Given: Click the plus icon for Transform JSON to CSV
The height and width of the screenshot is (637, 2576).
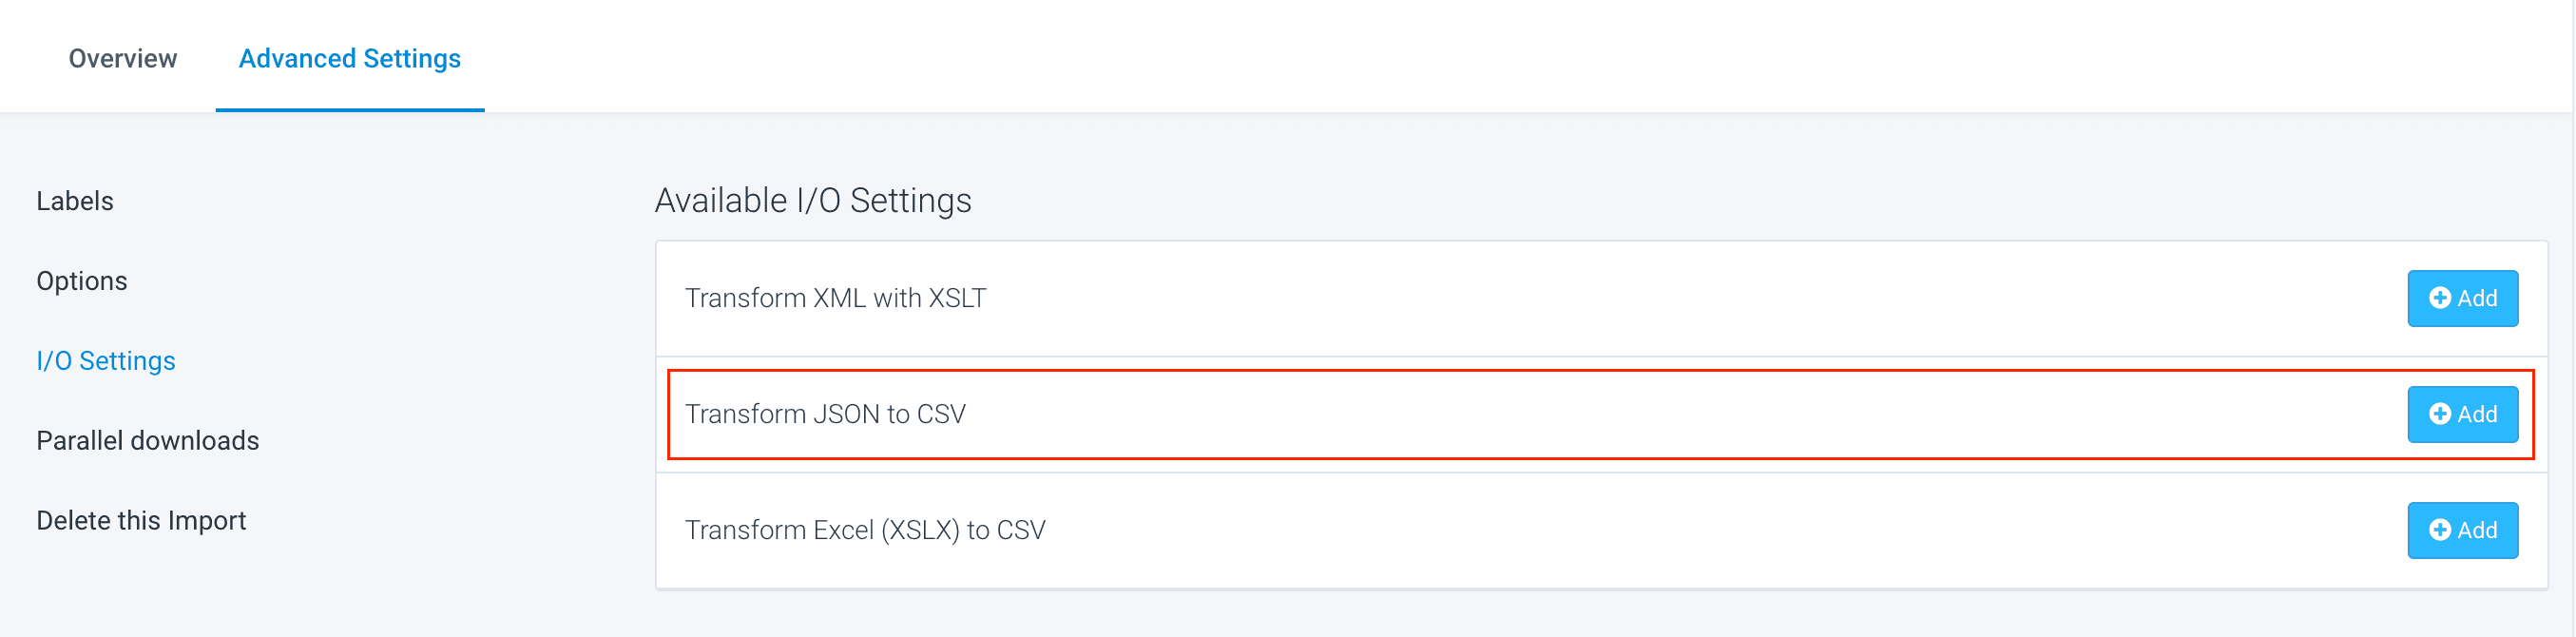Looking at the screenshot, I should coord(2439,414).
